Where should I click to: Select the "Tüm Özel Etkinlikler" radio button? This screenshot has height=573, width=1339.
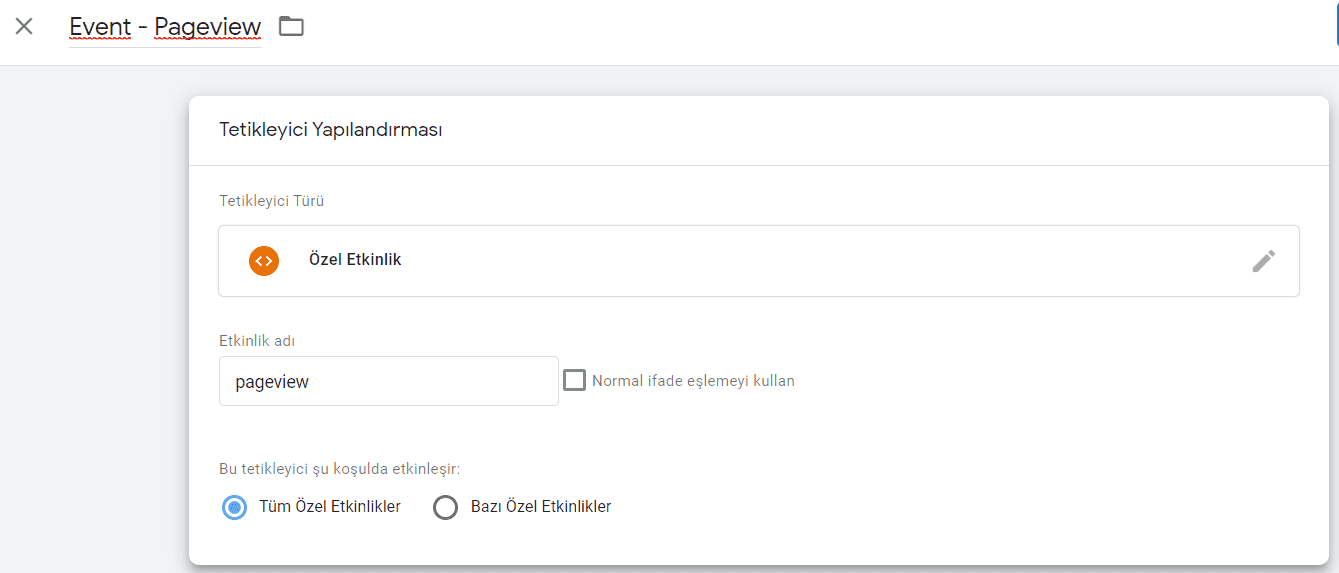[x=234, y=507]
